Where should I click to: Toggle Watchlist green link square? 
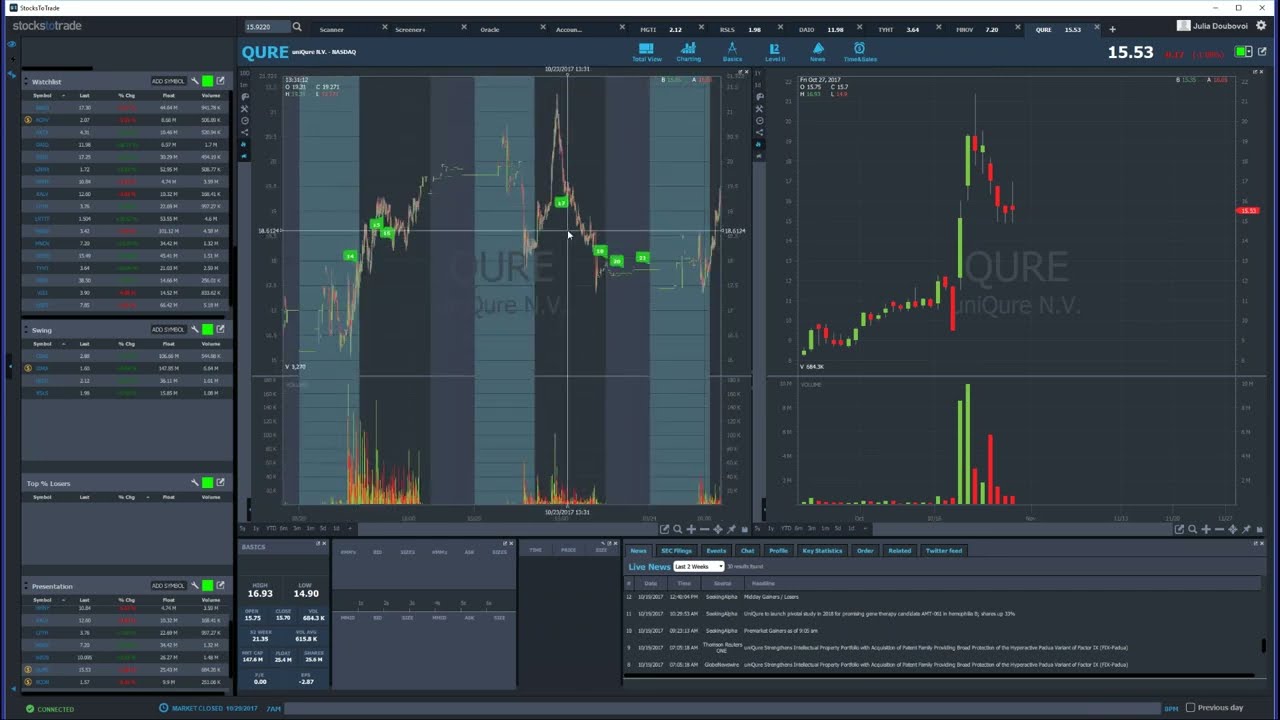click(207, 81)
